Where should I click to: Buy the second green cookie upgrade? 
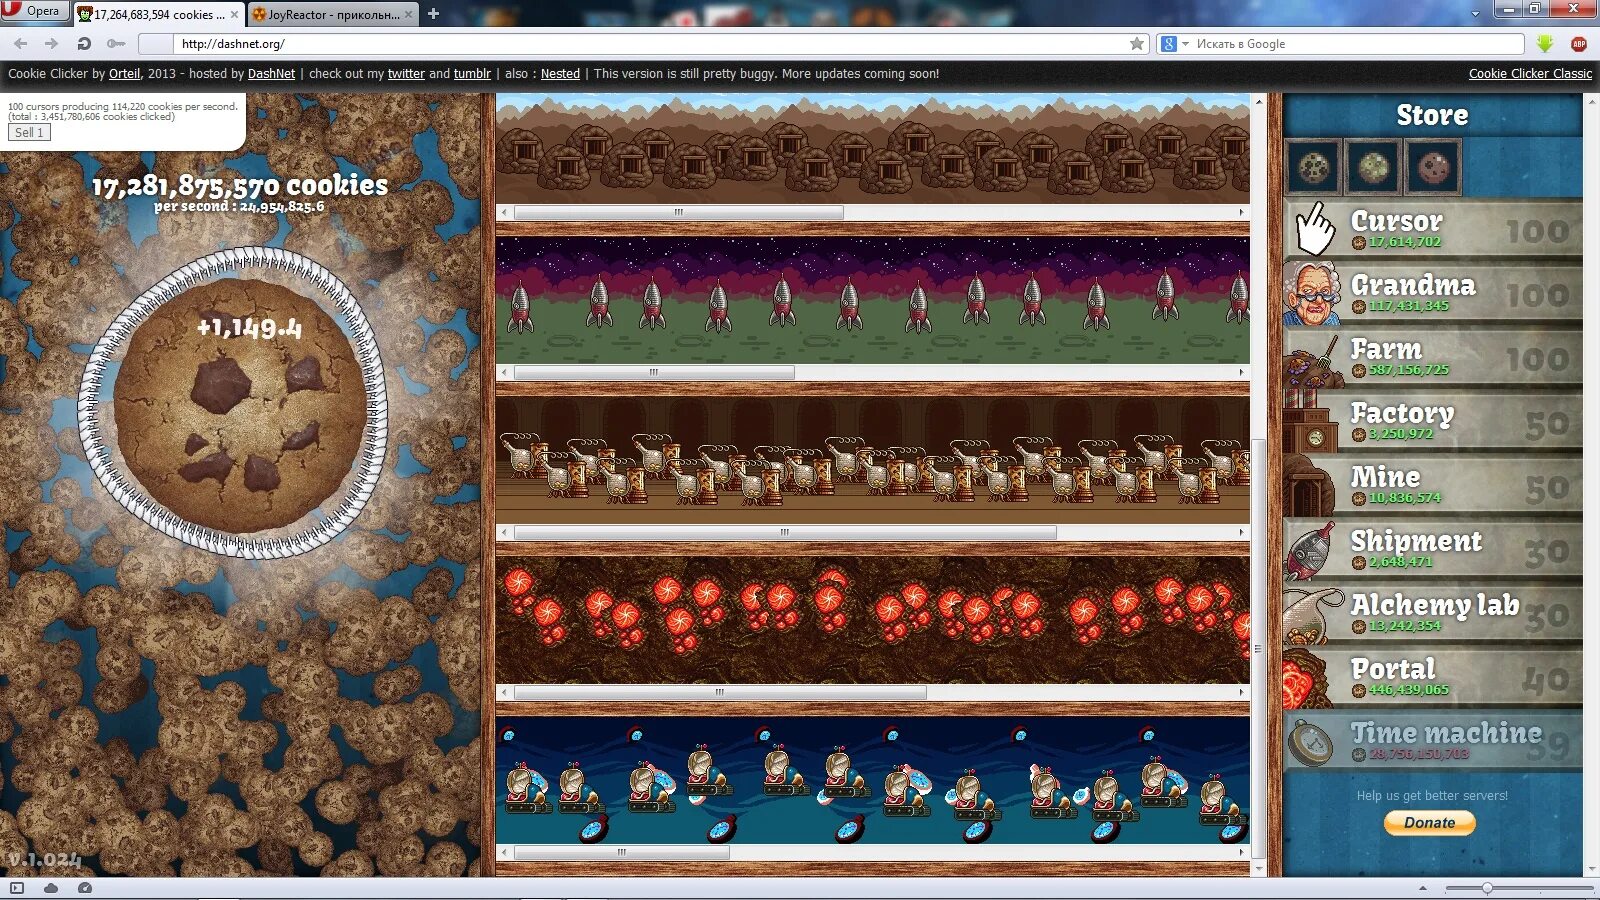[x=1373, y=166]
